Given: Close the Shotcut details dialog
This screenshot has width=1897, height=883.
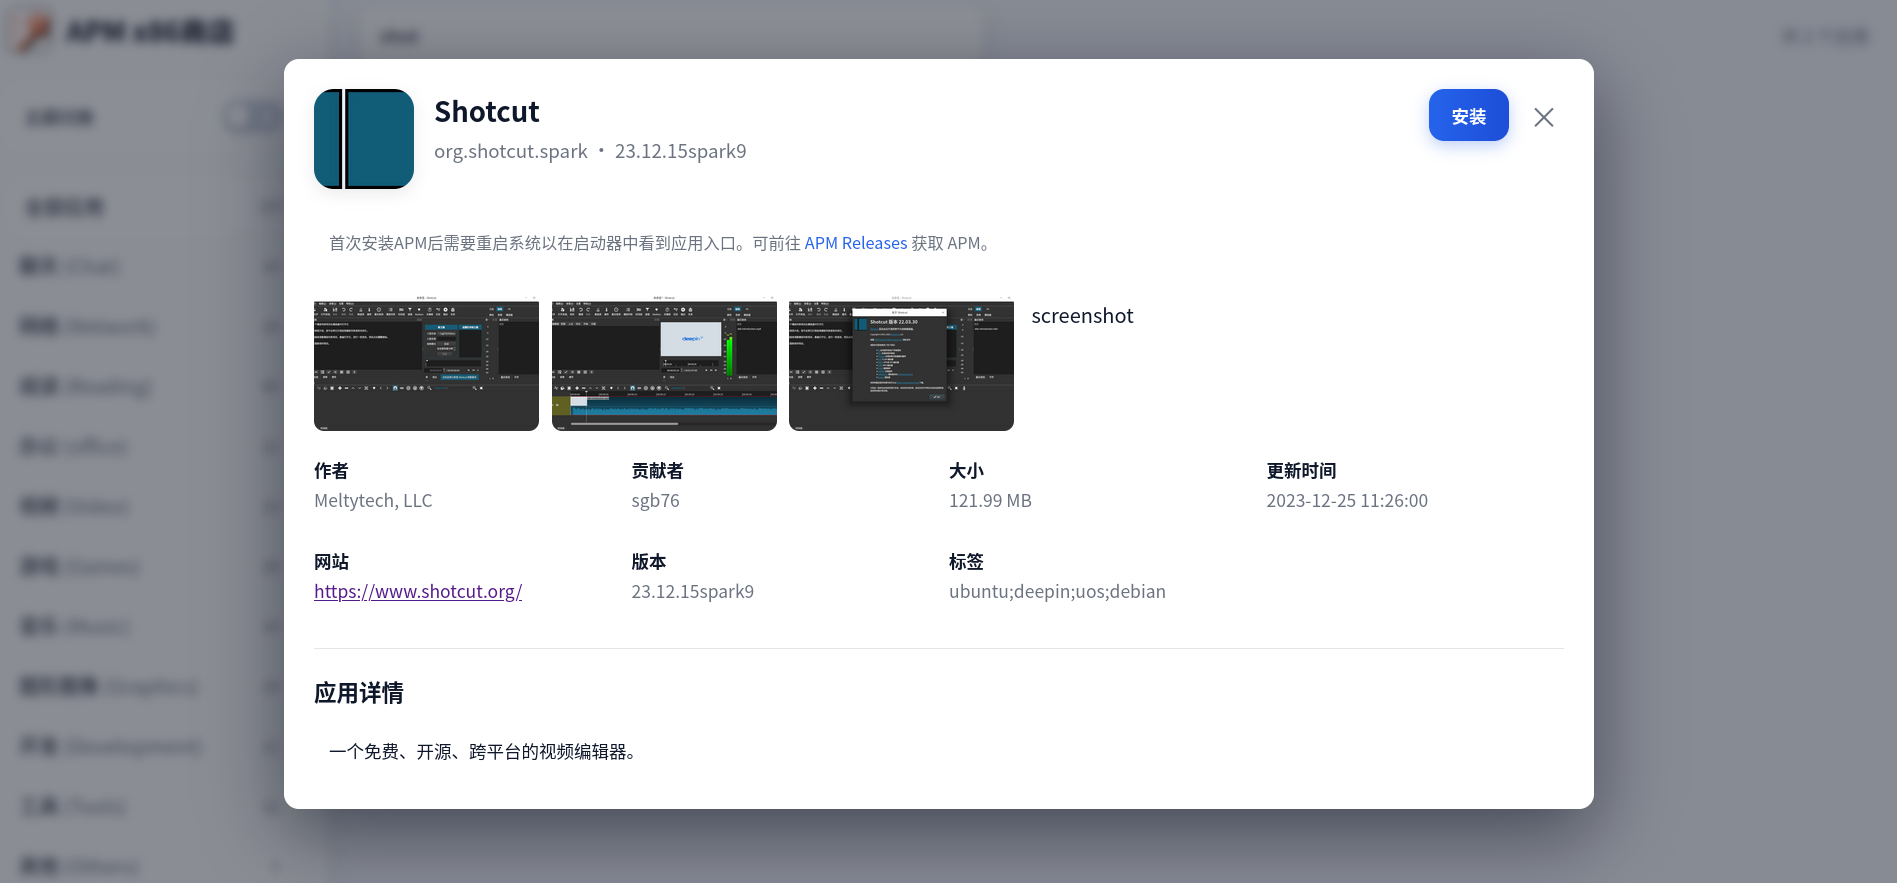Looking at the screenshot, I should coord(1543,117).
